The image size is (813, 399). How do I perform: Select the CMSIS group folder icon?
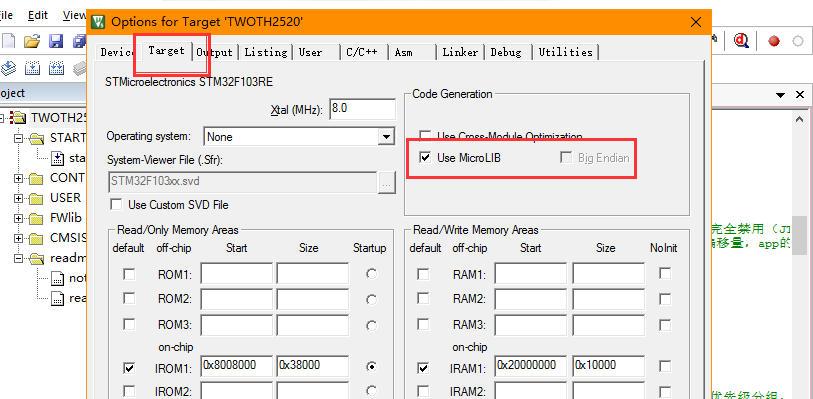[36, 238]
